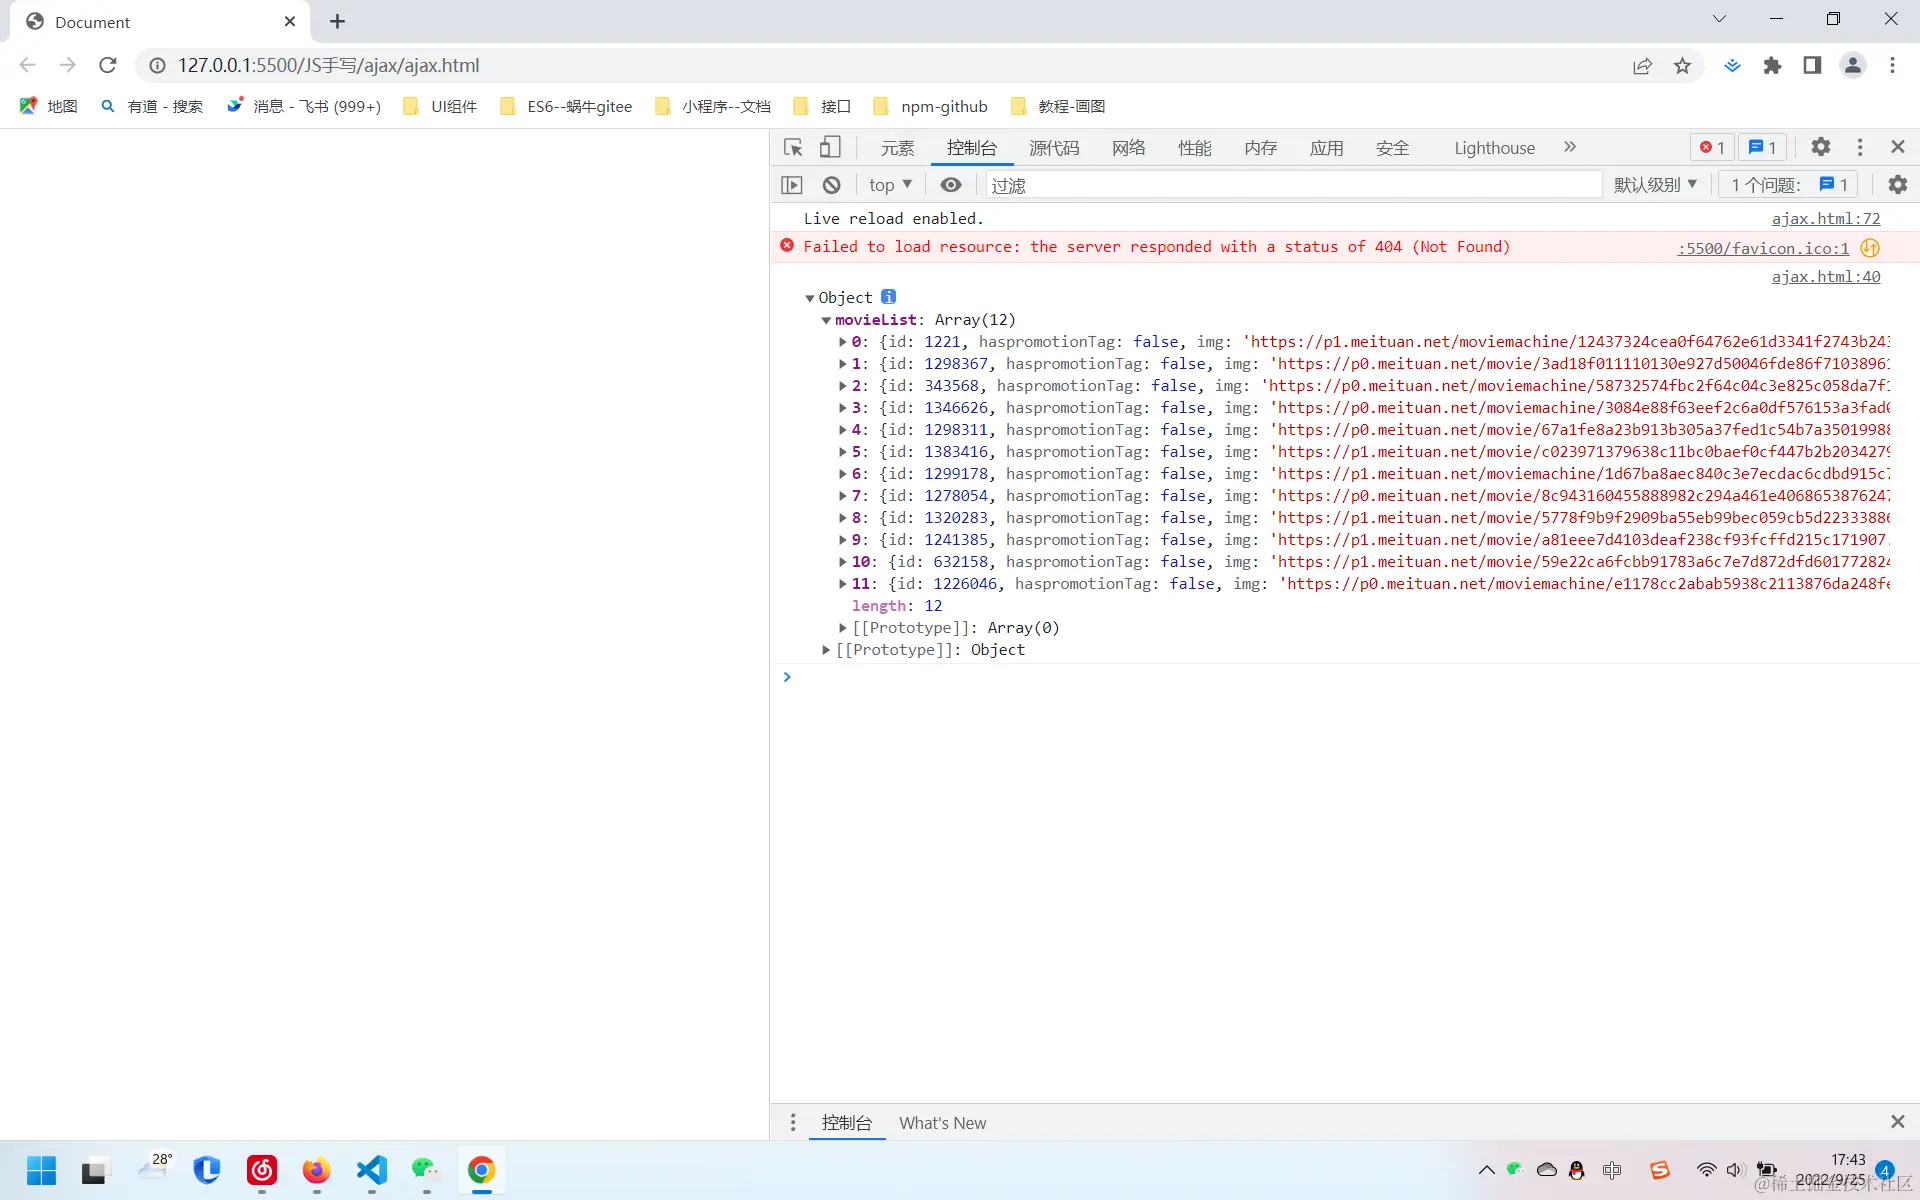Screen dimensions: 1920x1200
Task: Collapse the movieList array
Action: 826,320
